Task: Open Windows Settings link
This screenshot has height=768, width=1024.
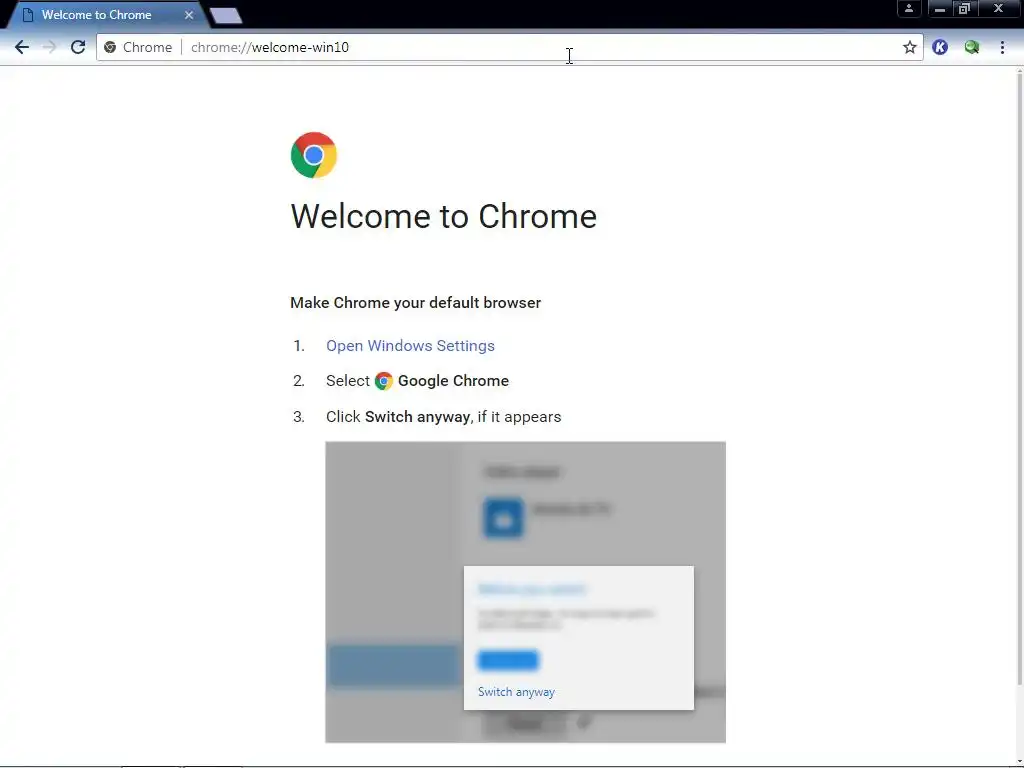Action: 410,345
